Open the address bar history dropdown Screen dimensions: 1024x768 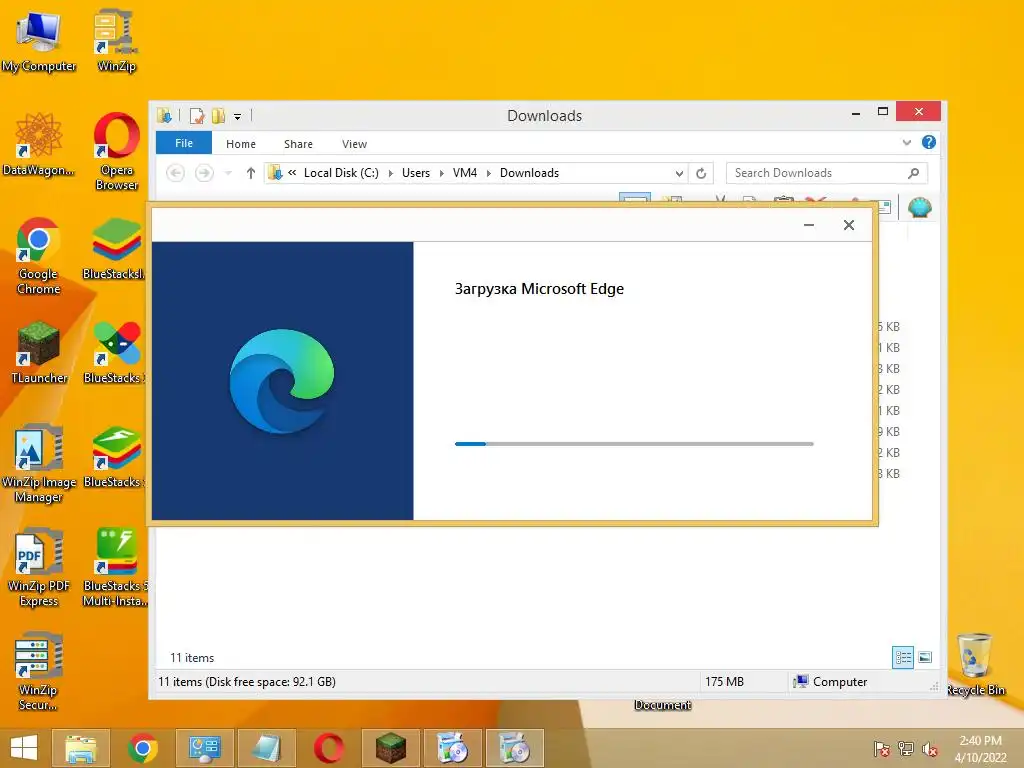679,173
